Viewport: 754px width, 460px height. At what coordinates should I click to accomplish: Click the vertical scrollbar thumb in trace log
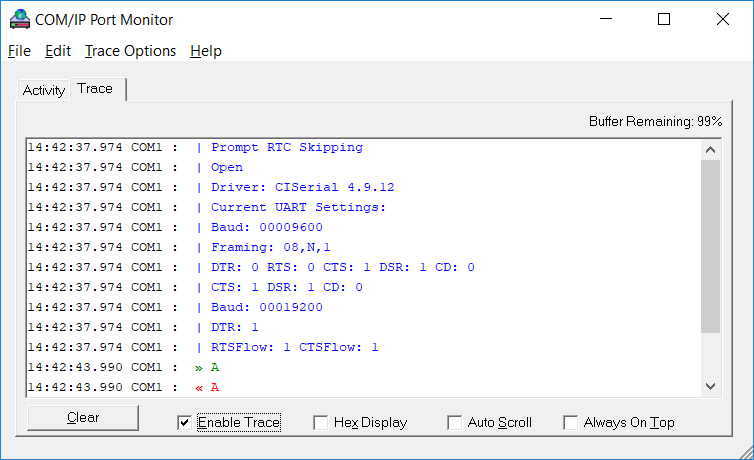(x=710, y=246)
